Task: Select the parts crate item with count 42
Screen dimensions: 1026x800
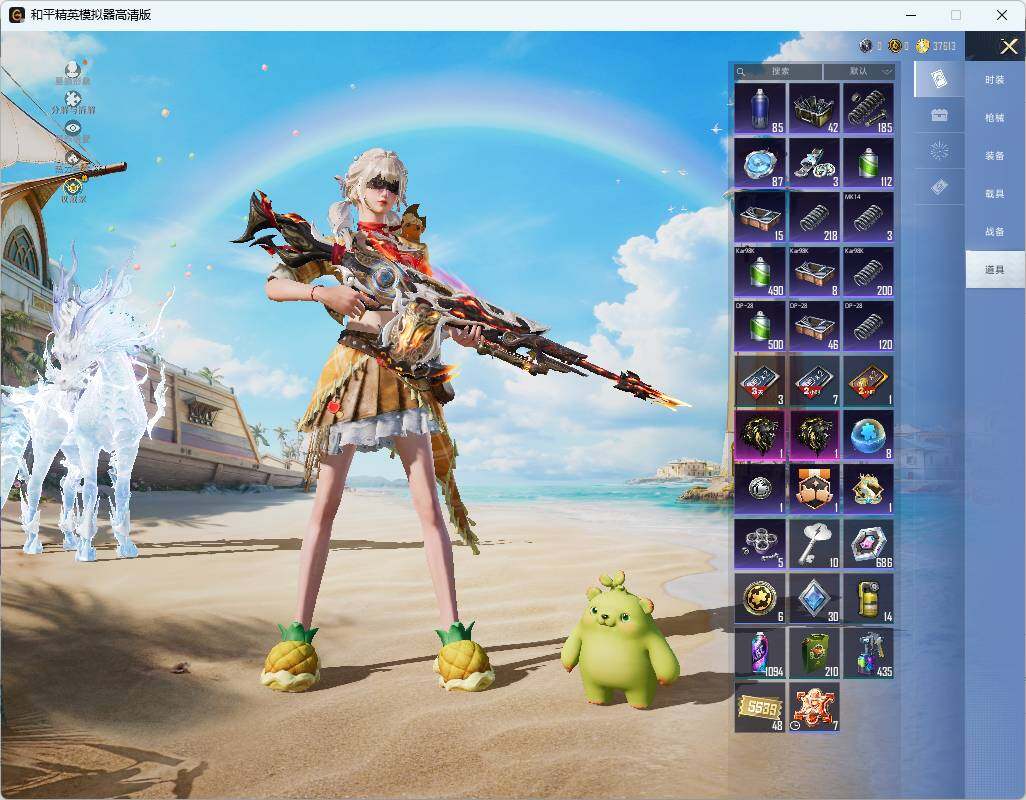Action: pos(814,109)
